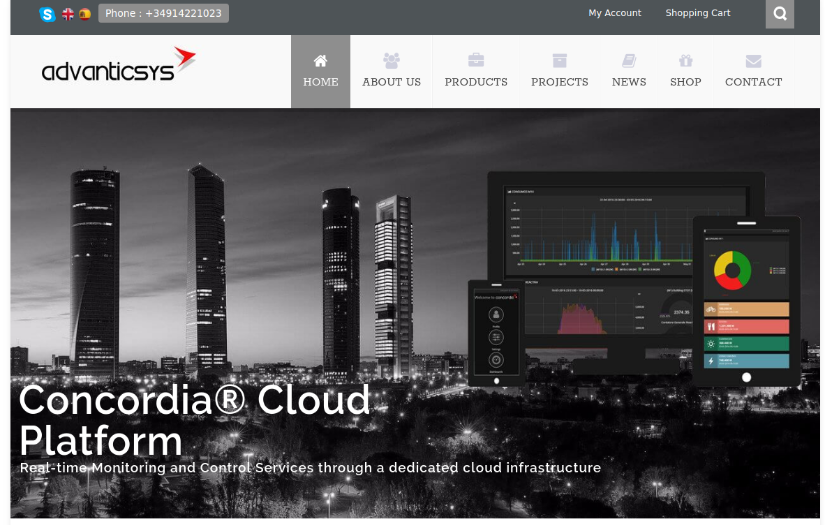Click the envelope icon above Contact
Image resolution: width=825 pixels, height=525 pixels.
tap(753, 61)
